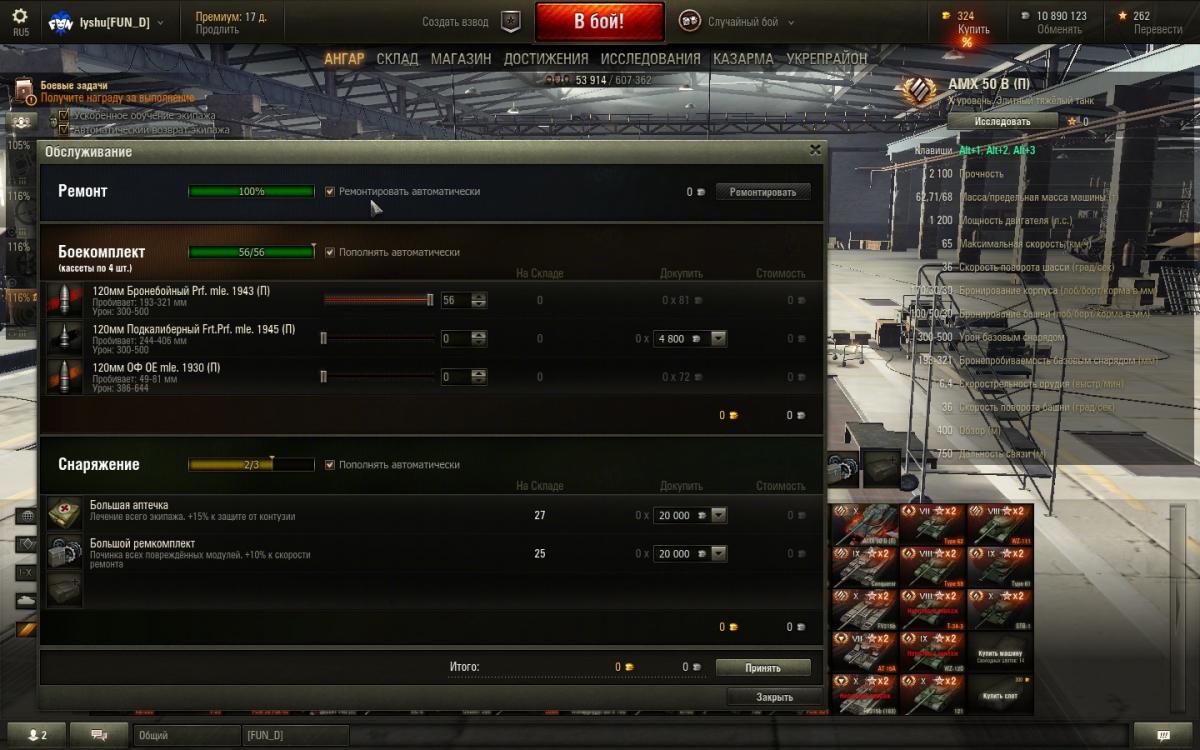Screen dimensions: 1200x750
Task: Click the platoon creation badge icon
Action: 510,21
